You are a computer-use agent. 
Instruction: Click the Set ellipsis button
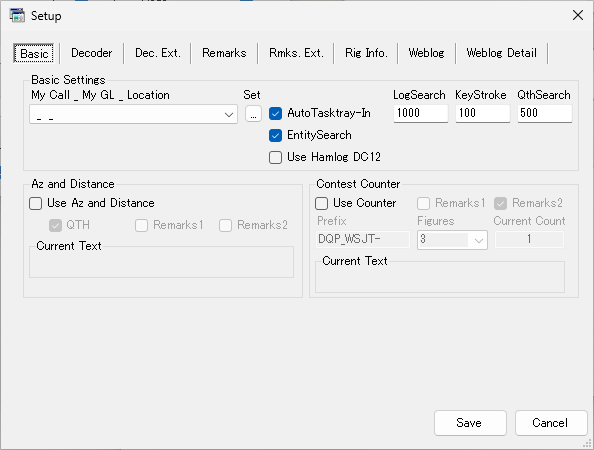coord(253,114)
